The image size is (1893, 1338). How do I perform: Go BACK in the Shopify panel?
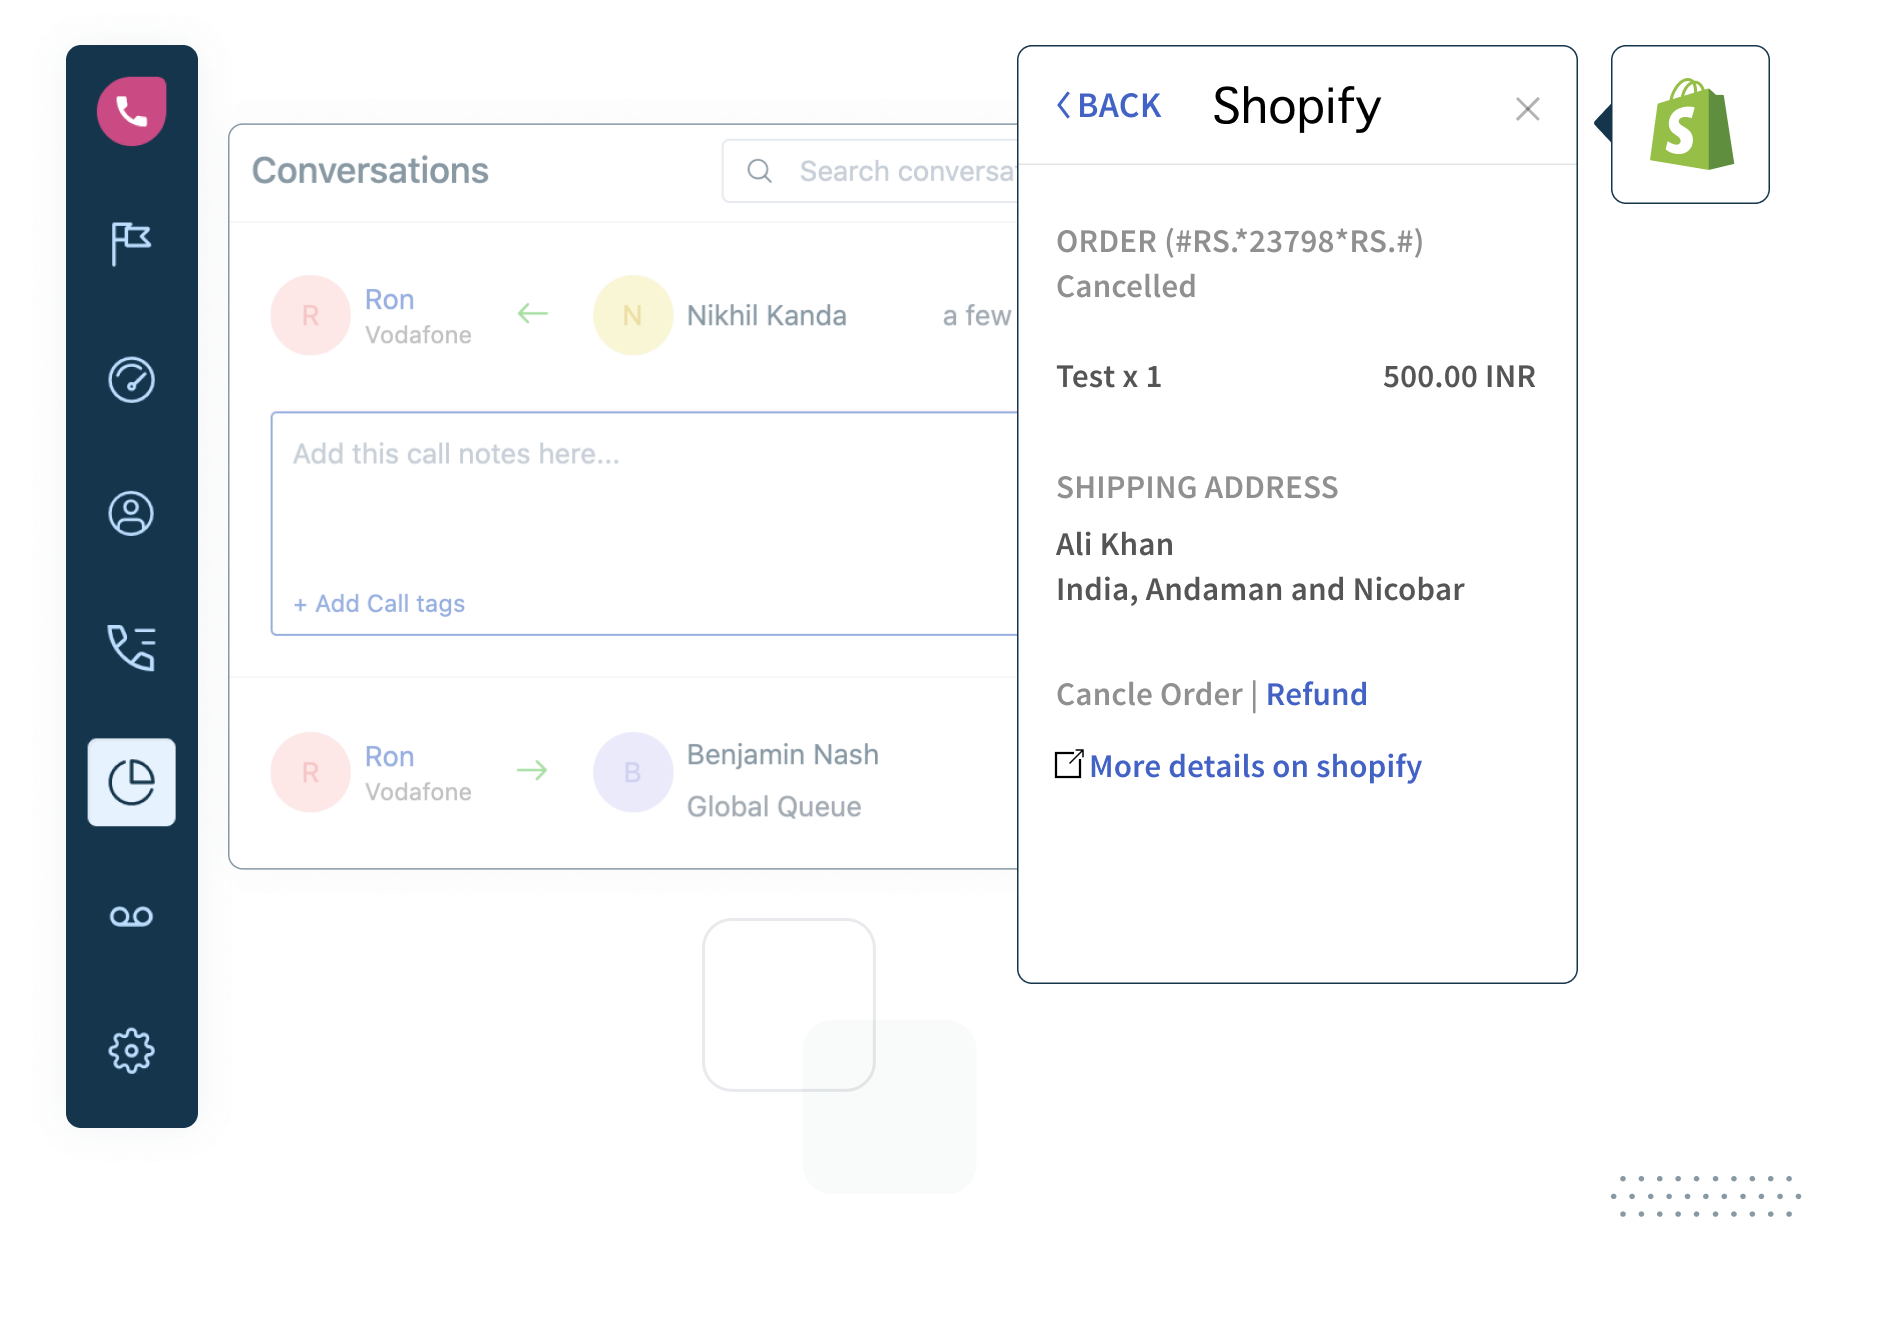coord(1108,105)
